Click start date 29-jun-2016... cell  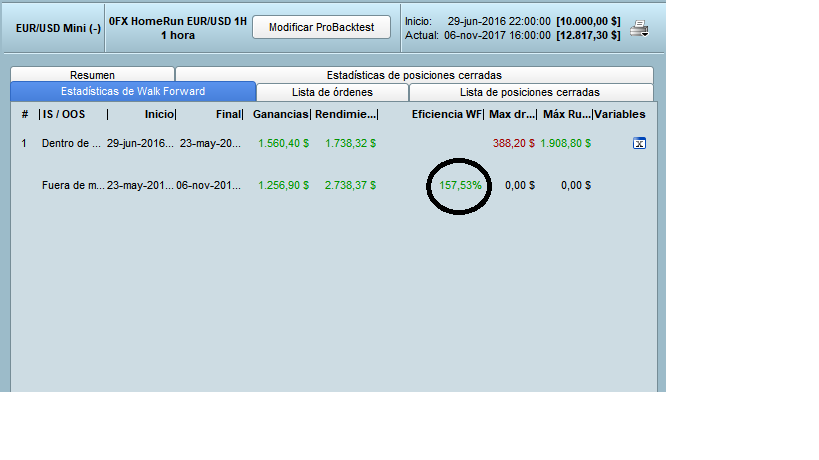(x=140, y=143)
